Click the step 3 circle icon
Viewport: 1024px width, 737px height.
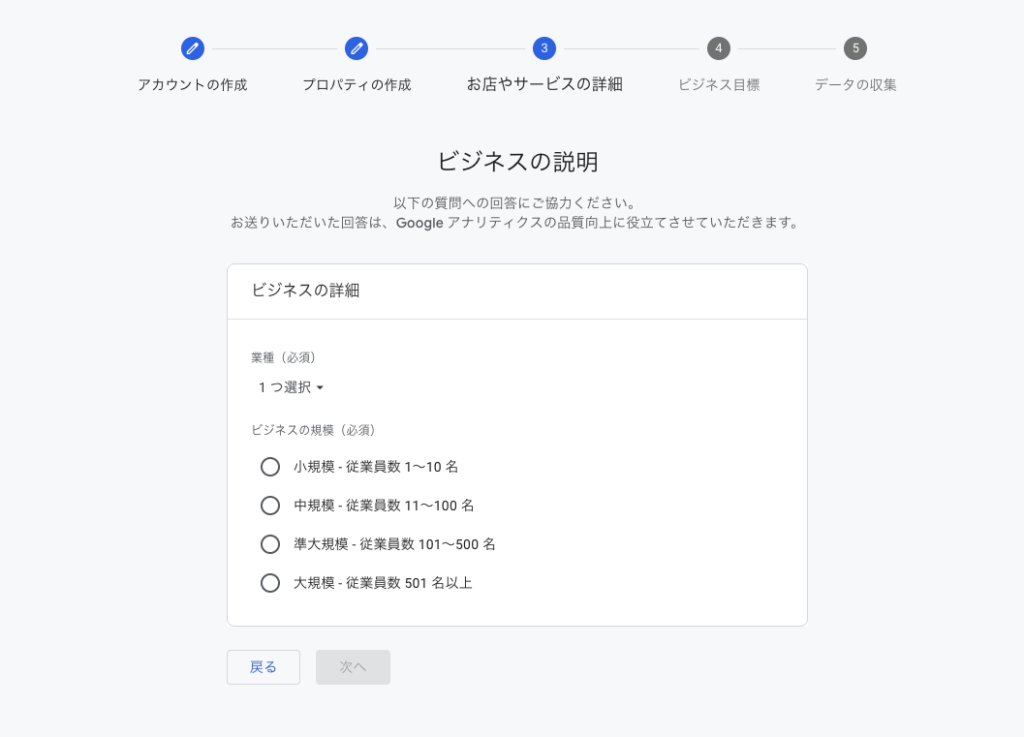pos(544,48)
